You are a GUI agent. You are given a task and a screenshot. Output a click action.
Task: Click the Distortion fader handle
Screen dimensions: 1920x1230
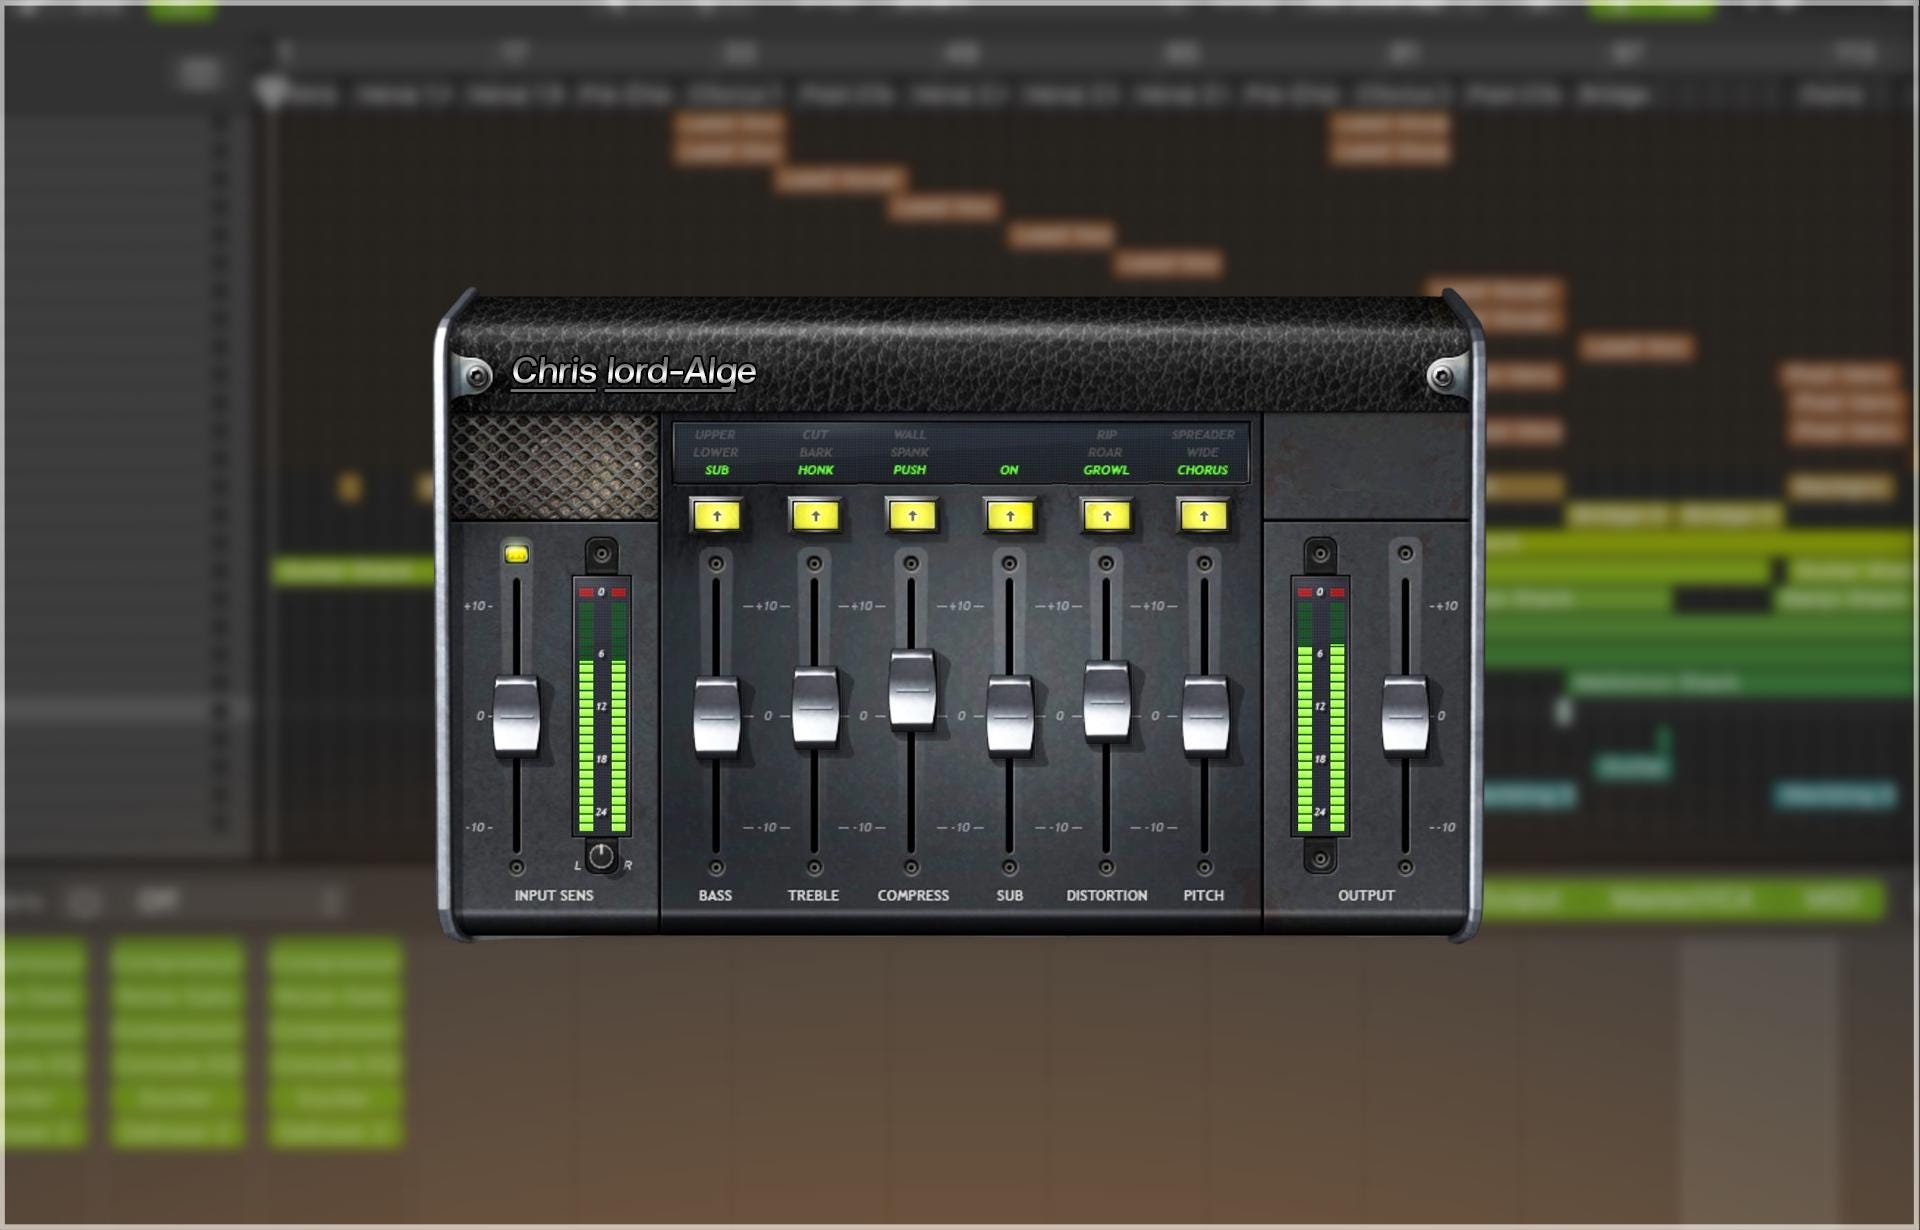[x=1107, y=701]
